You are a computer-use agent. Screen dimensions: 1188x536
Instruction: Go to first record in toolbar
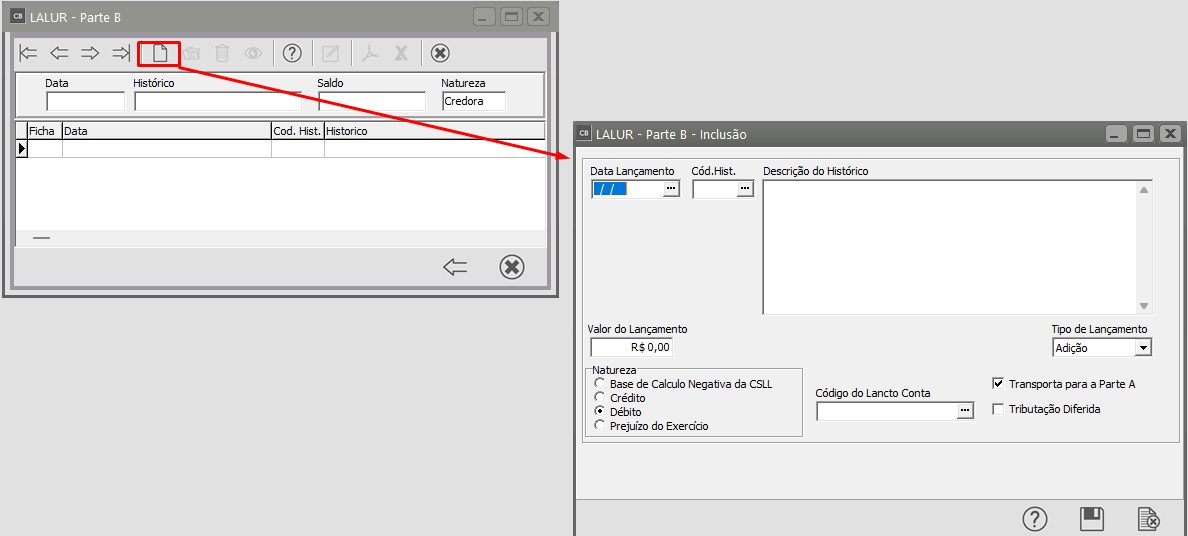click(x=29, y=53)
